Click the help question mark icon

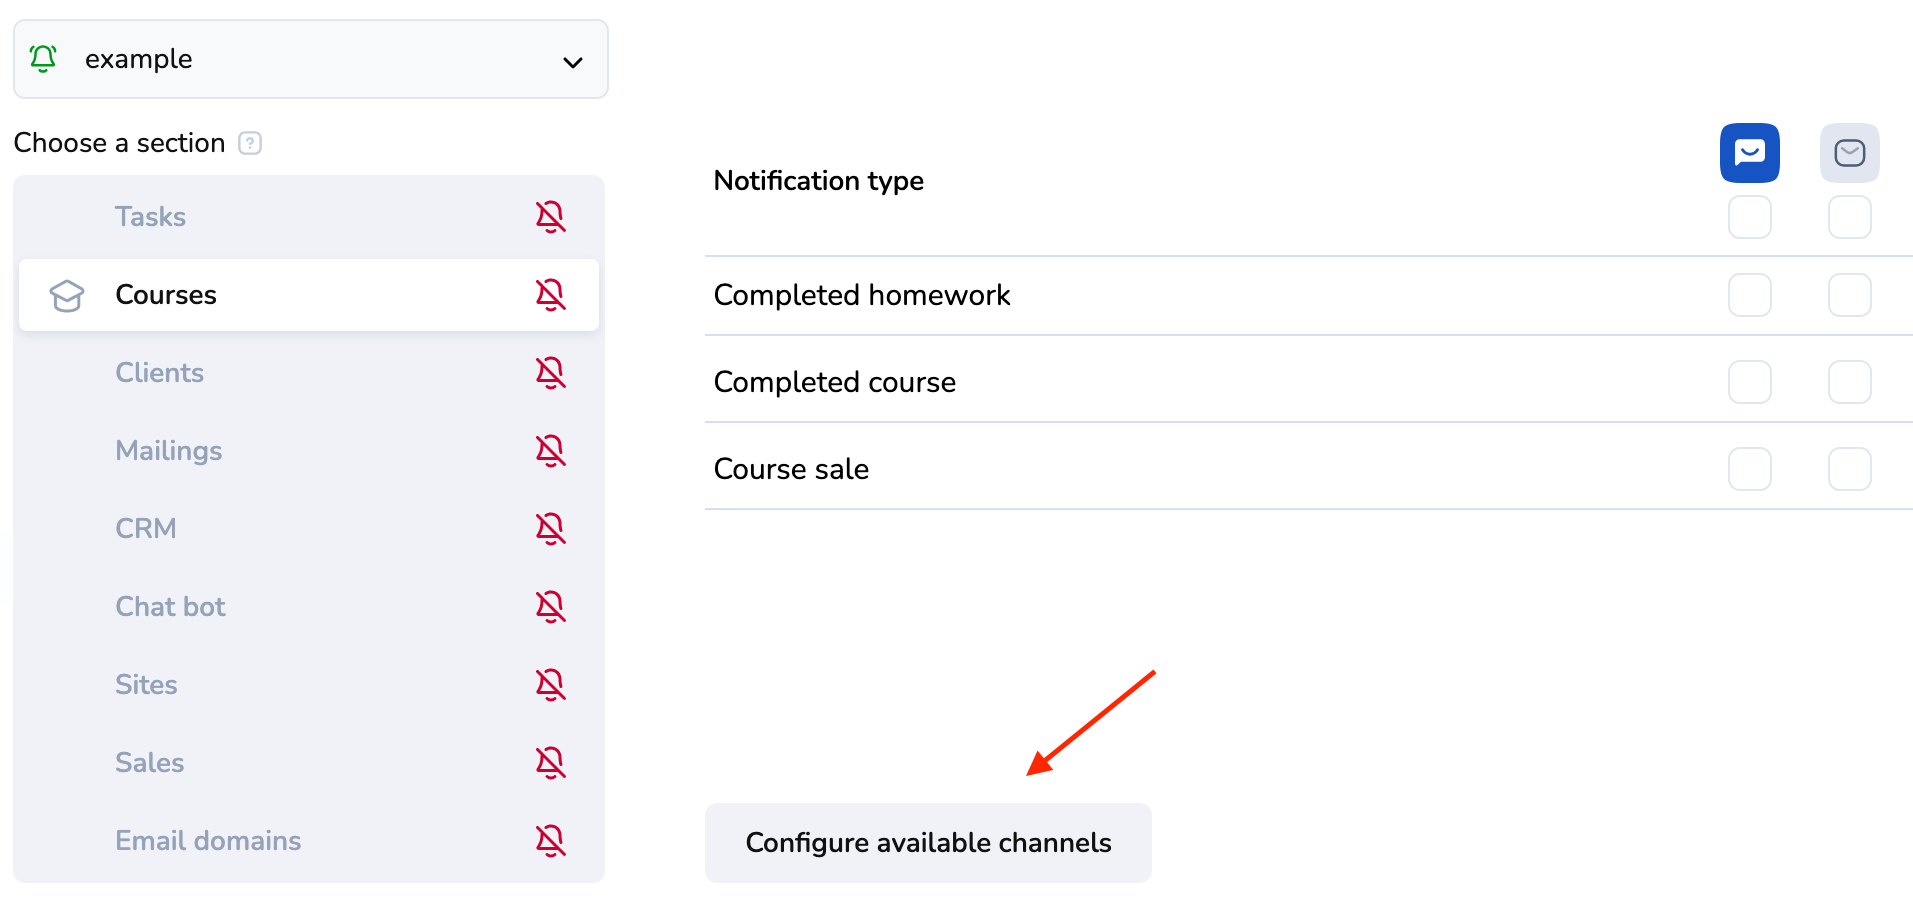click(250, 144)
